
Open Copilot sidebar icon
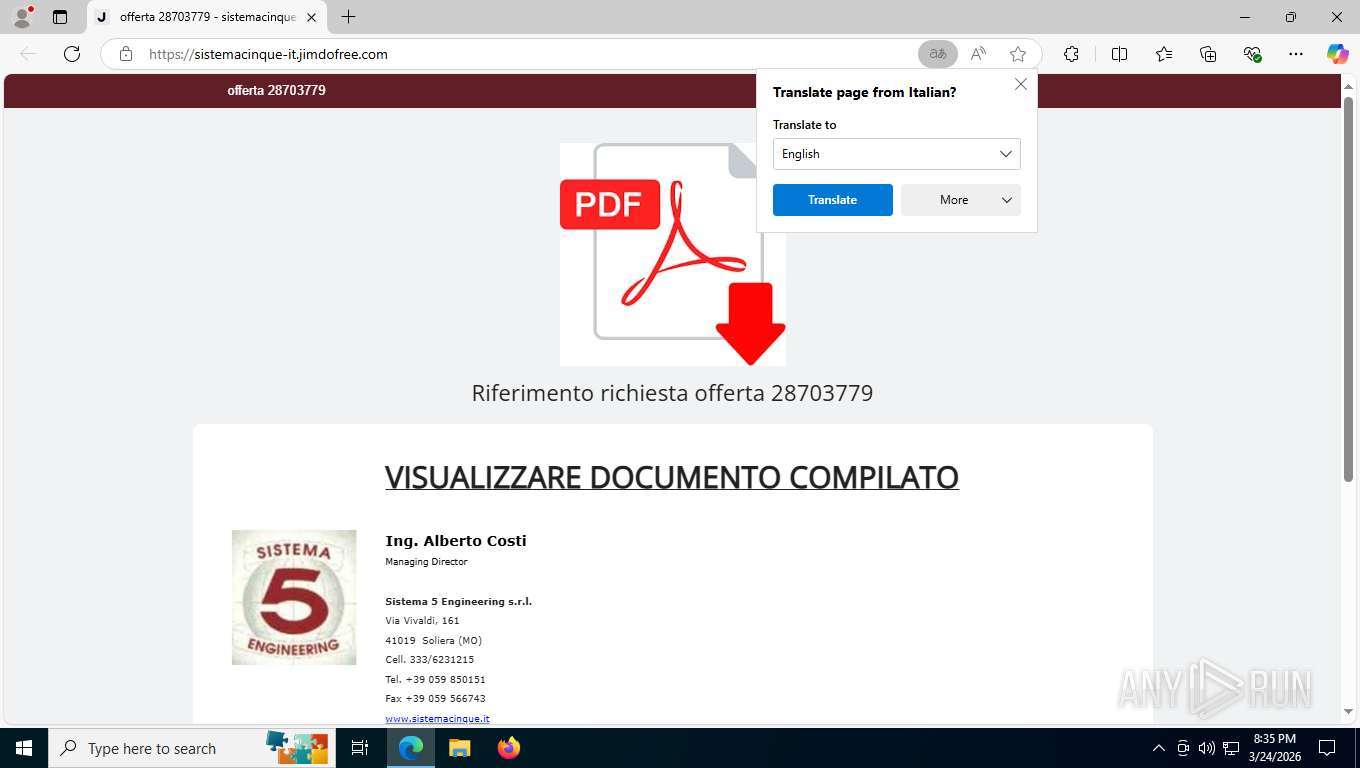[x=1338, y=54]
